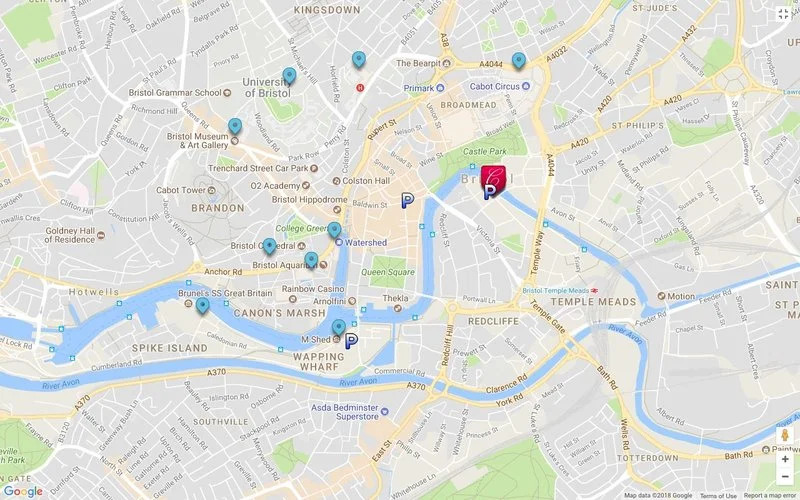Click the red hotel marker near Castle Park

point(493,177)
